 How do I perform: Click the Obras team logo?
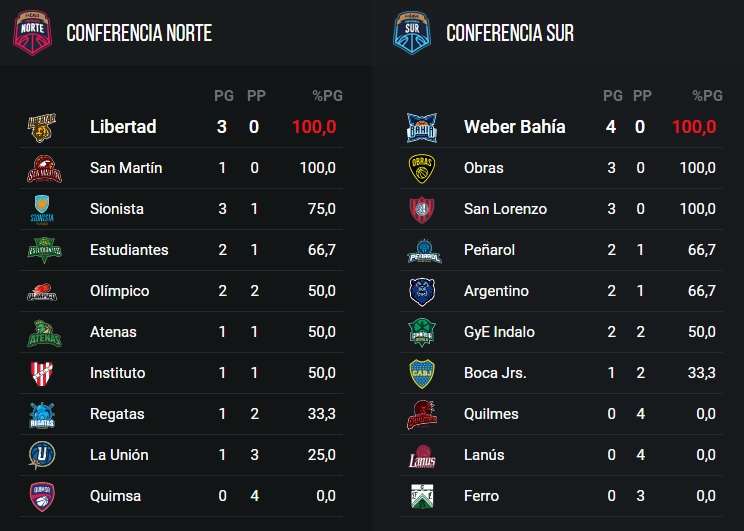pos(420,168)
